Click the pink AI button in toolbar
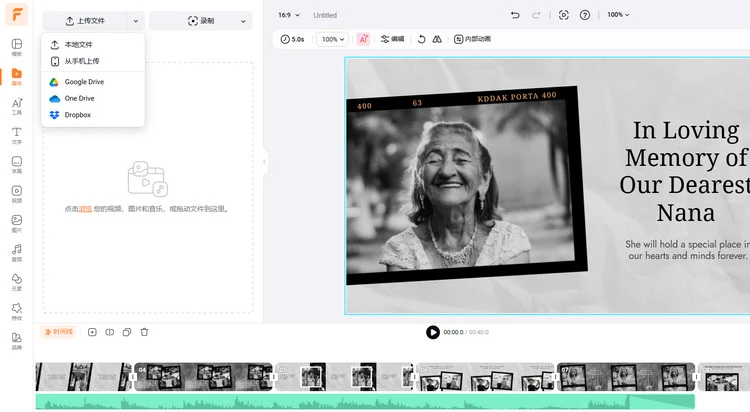 tap(363, 39)
